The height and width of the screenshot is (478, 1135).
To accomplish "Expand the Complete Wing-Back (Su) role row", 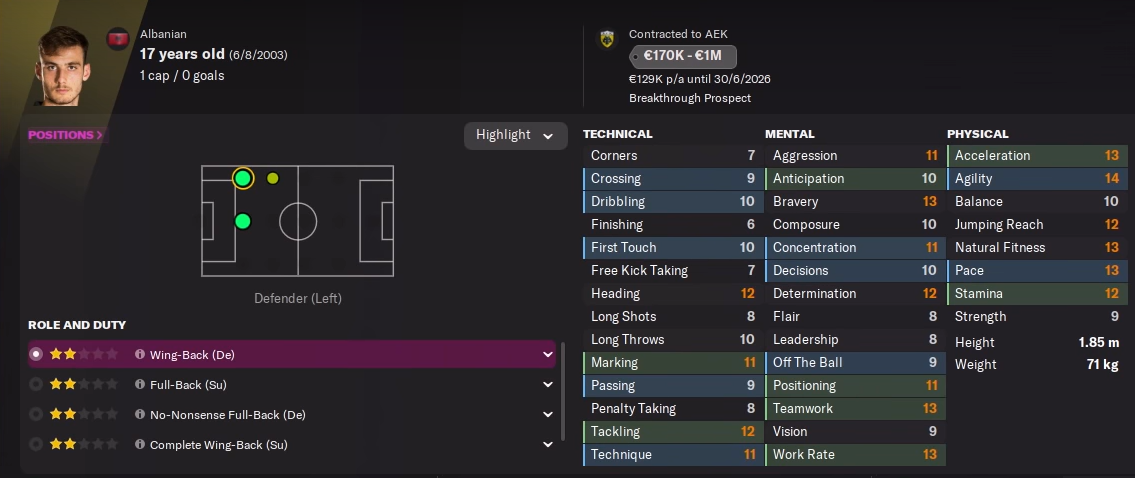I will pos(547,444).
